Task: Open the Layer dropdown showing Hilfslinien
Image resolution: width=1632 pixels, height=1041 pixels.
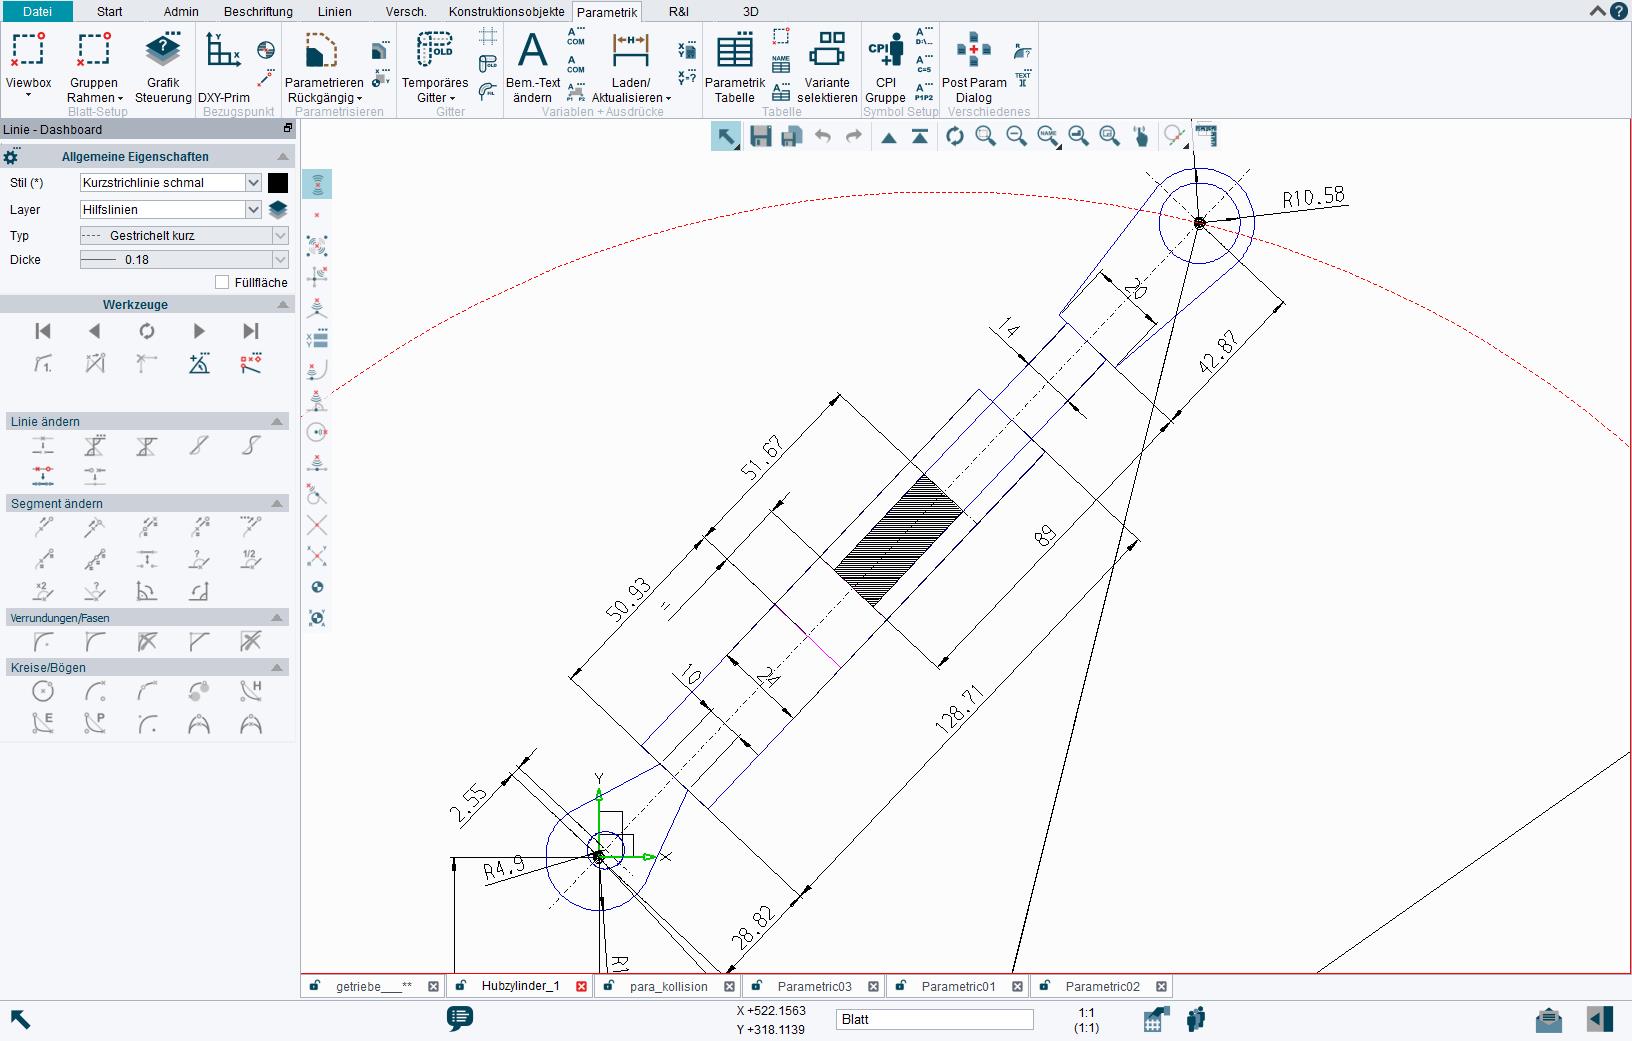Action: tap(253, 210)
